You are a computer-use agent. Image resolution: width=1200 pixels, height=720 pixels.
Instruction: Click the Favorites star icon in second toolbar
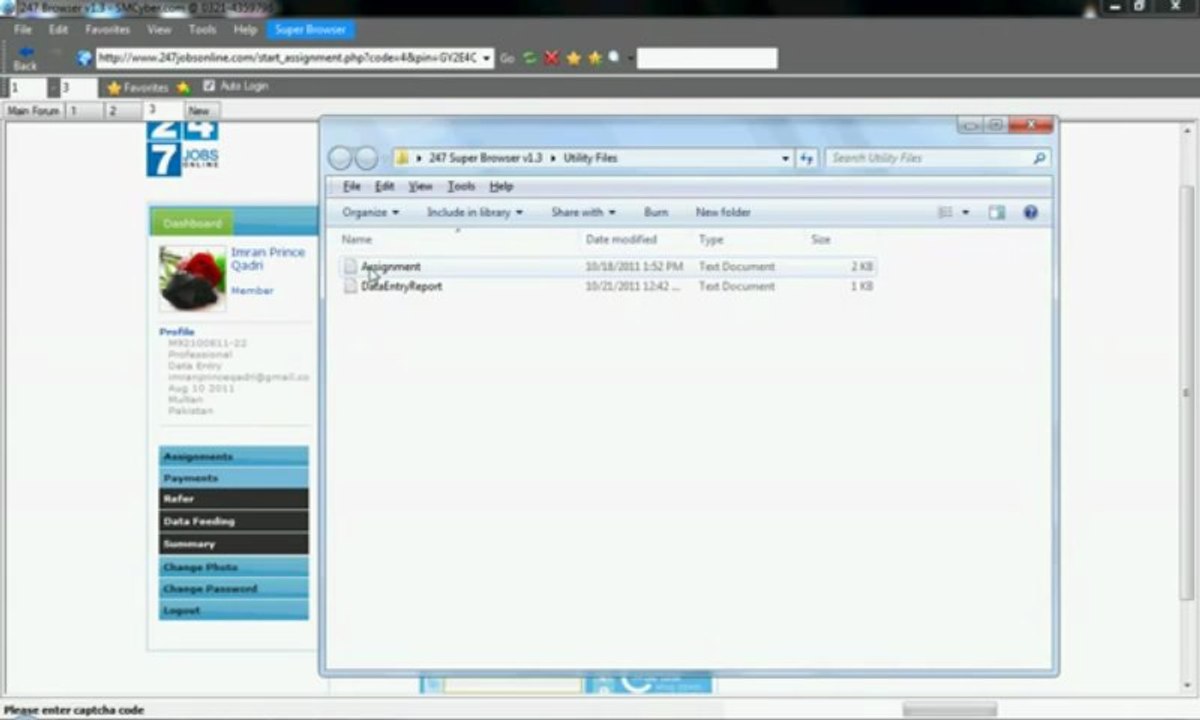click(x=114, y=87)
